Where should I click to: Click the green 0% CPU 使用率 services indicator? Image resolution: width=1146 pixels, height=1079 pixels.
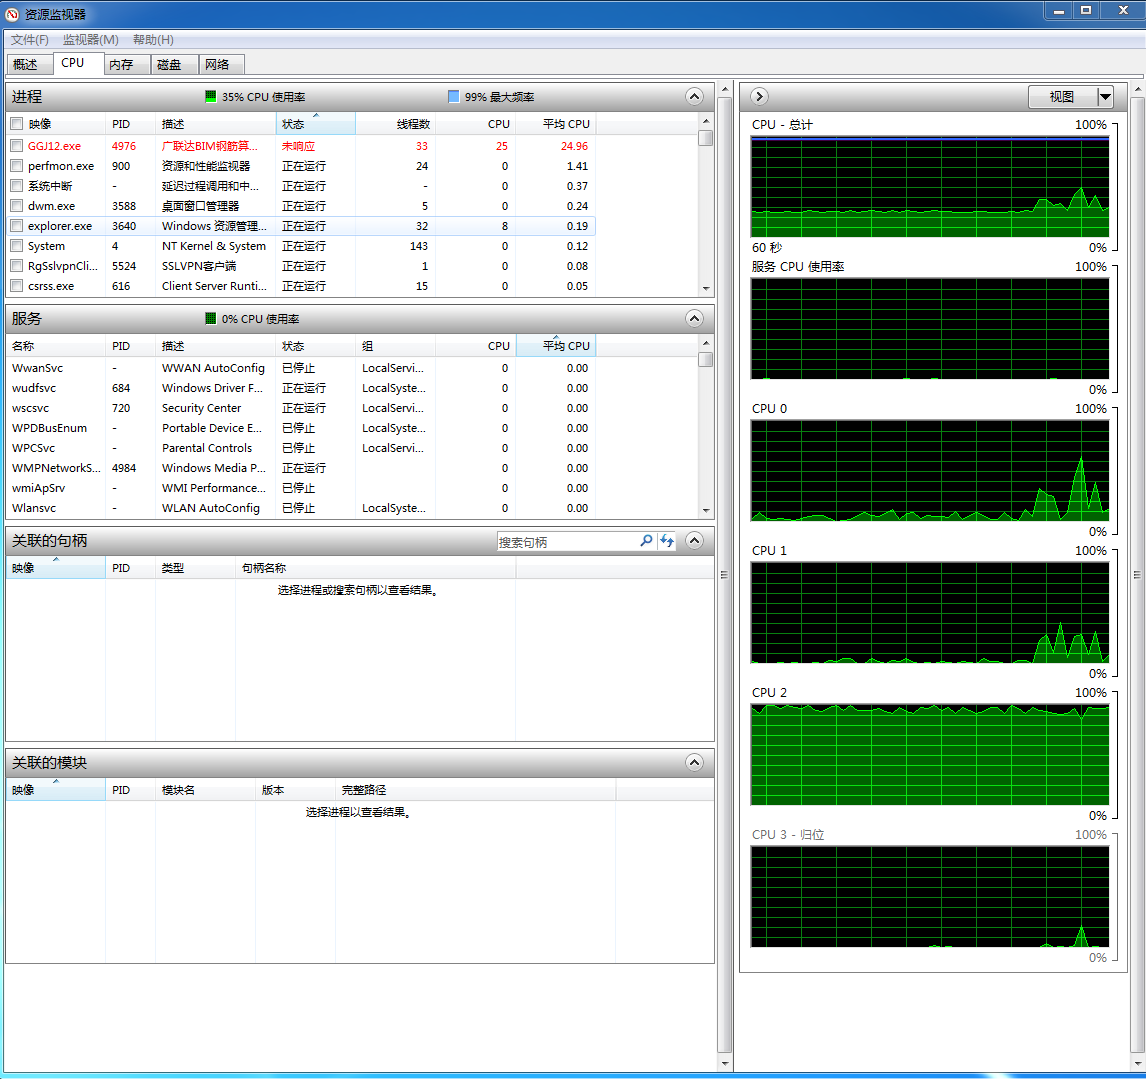click(210, 319)
